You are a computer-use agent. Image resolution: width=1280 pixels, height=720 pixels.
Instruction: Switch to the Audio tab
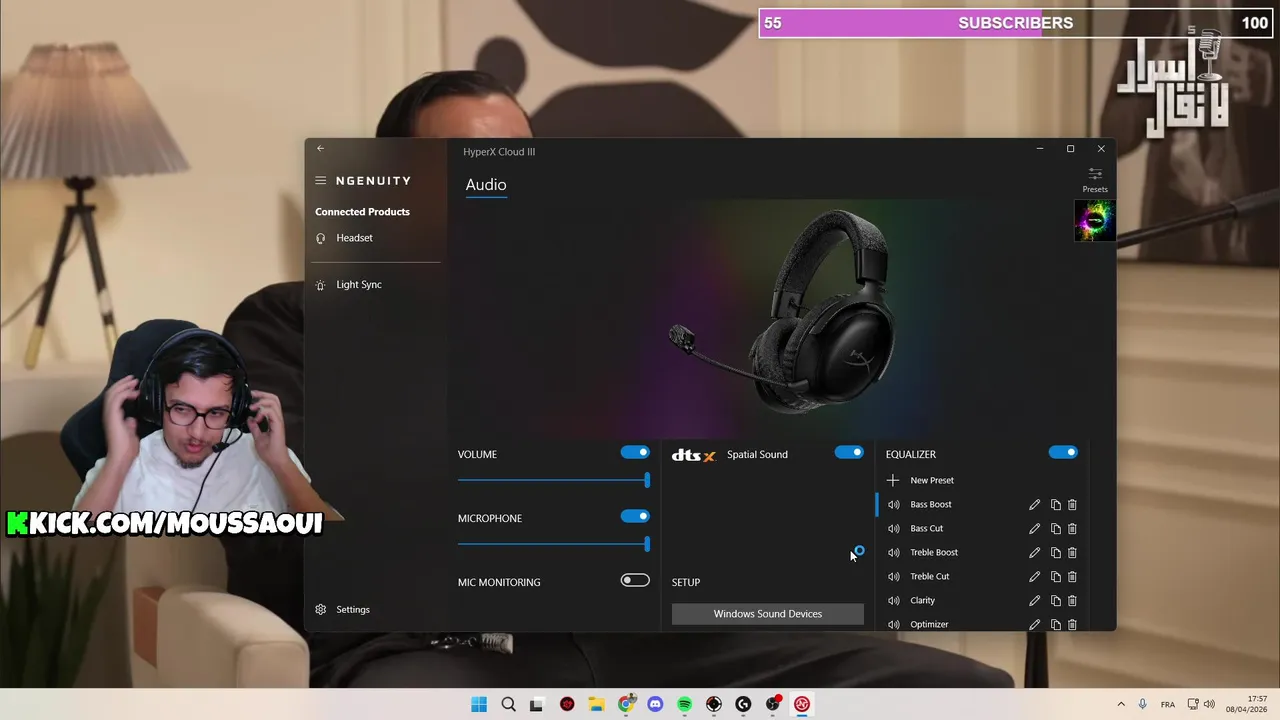(486, 185)
